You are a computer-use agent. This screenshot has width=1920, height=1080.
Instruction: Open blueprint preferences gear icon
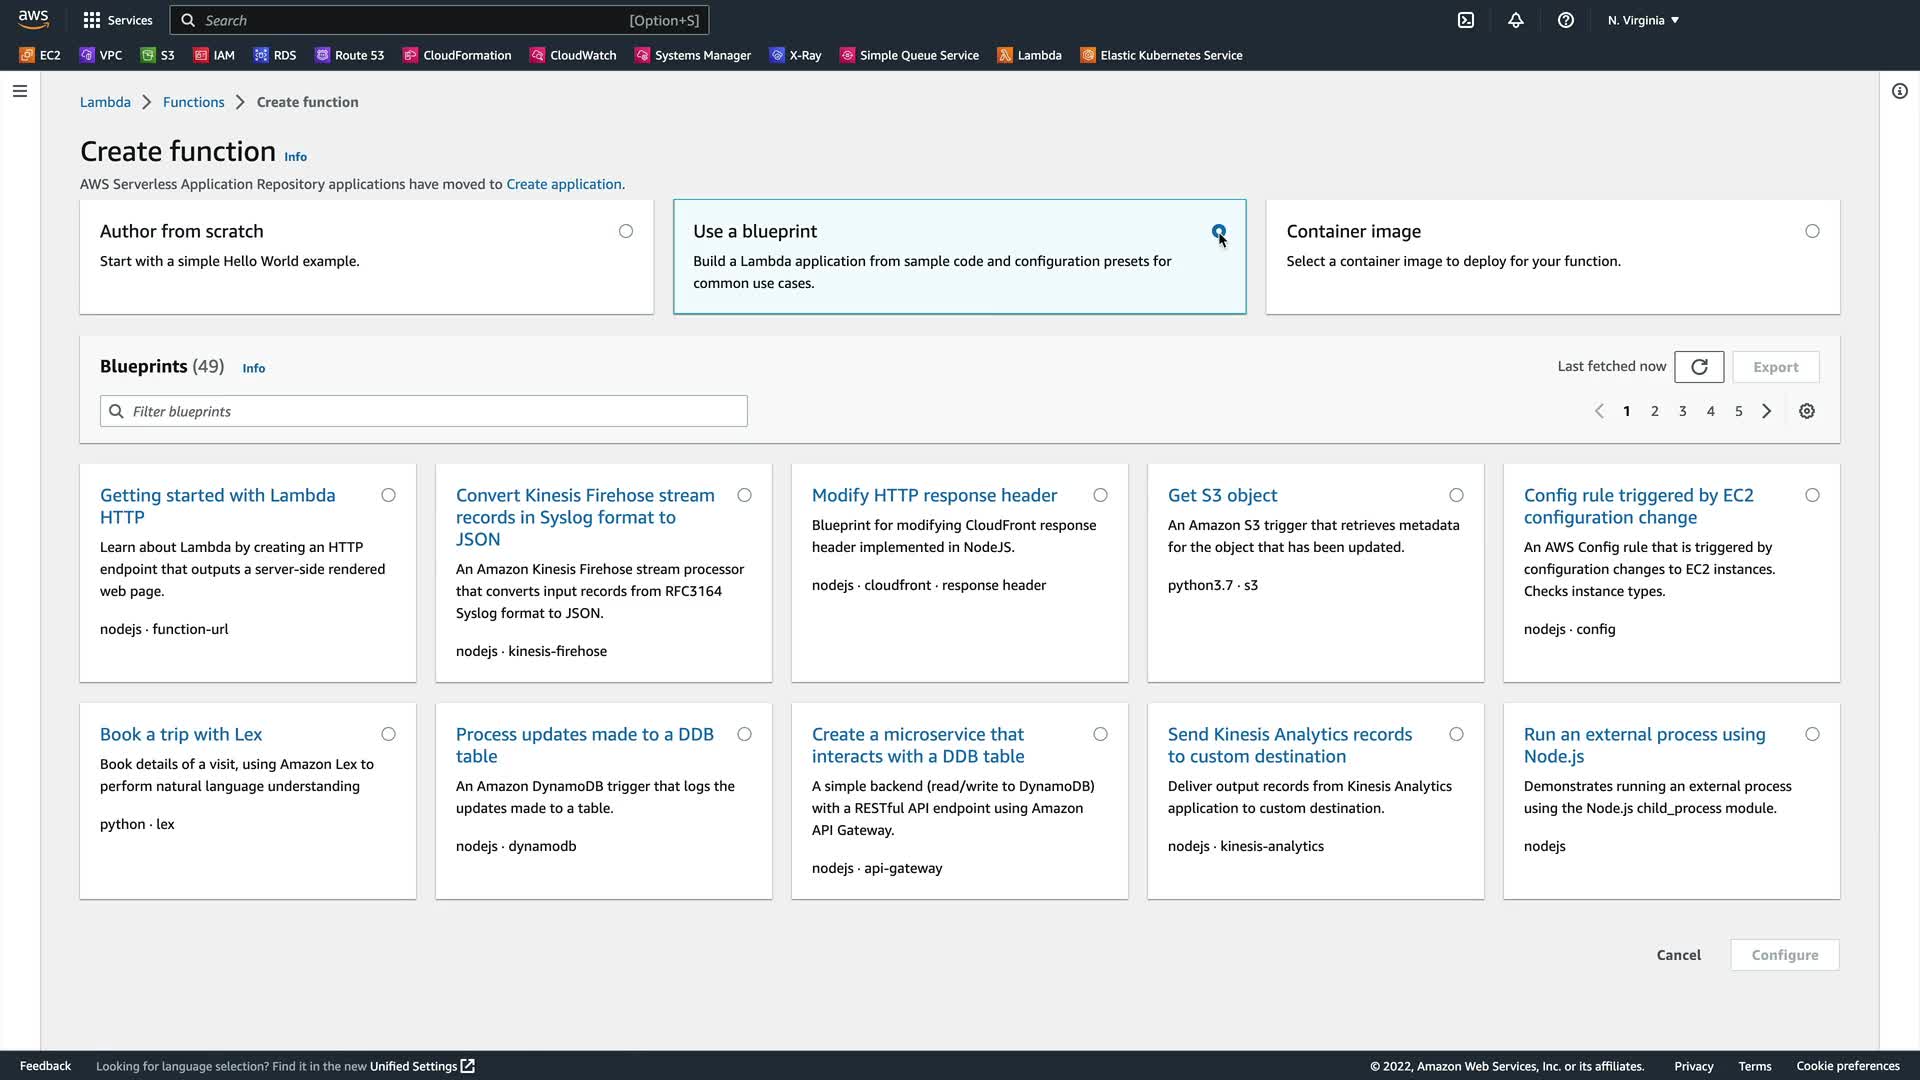point(1807,411)
